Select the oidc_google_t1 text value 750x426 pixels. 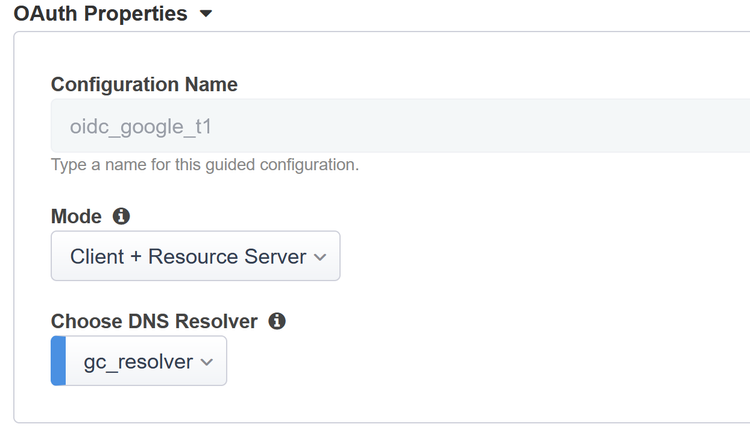click(x=141, y=127)
